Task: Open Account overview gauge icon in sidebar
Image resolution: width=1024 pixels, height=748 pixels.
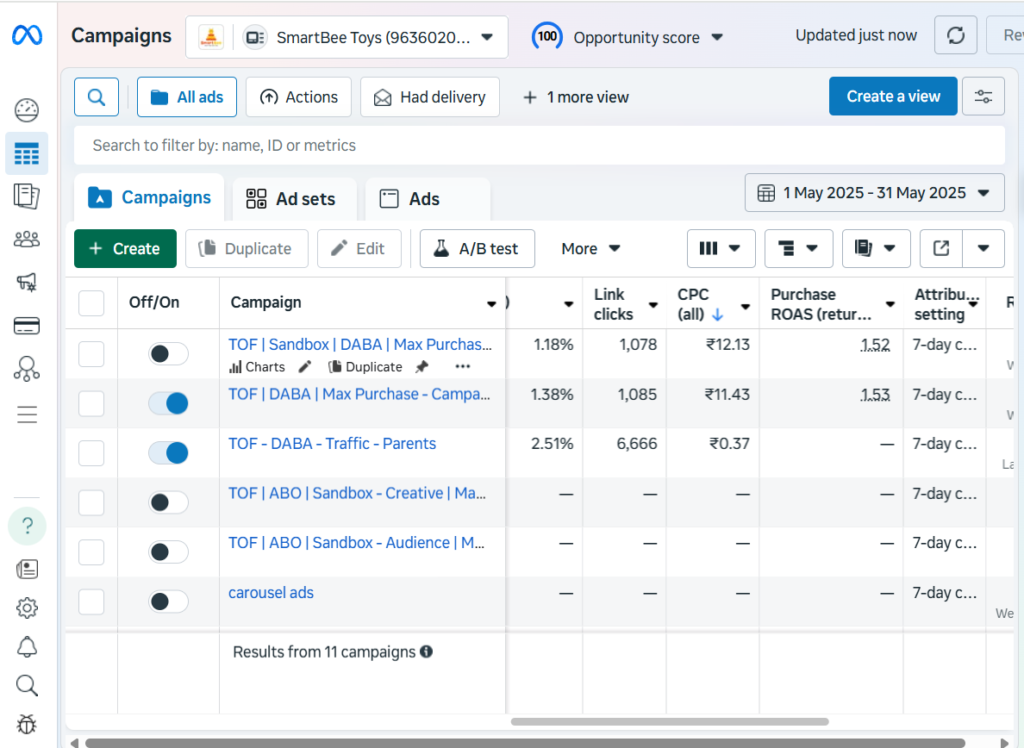Action: (27, 110)
